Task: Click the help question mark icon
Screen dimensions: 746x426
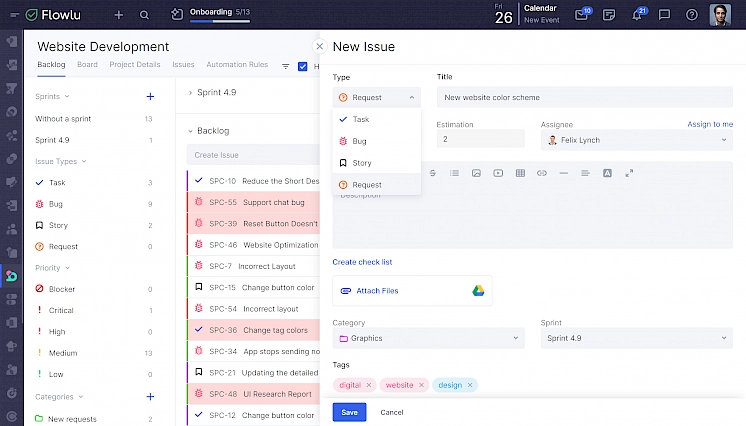Action: [x=692, y=15]
